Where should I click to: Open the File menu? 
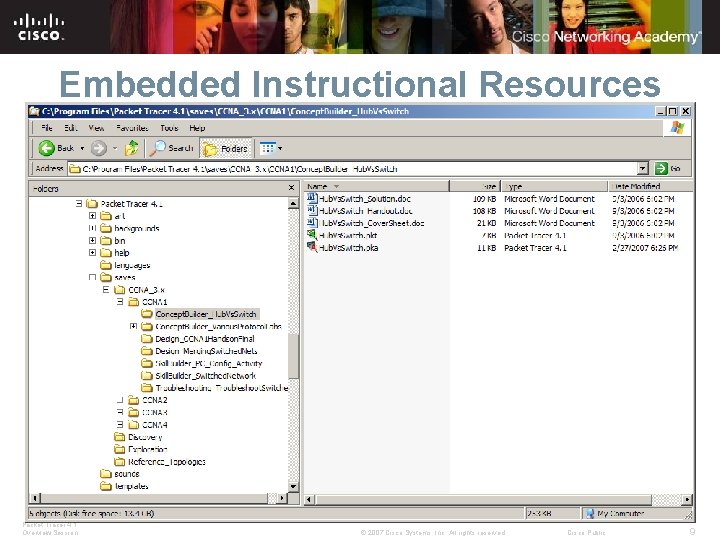point(47,128)
